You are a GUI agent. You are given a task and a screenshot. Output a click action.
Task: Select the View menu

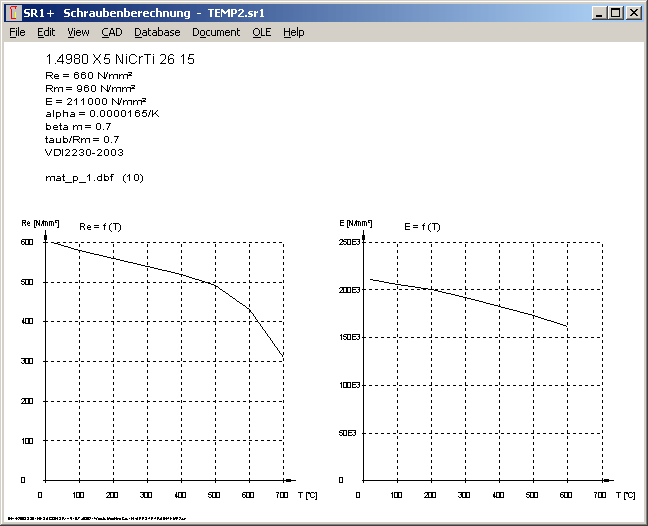78,32
